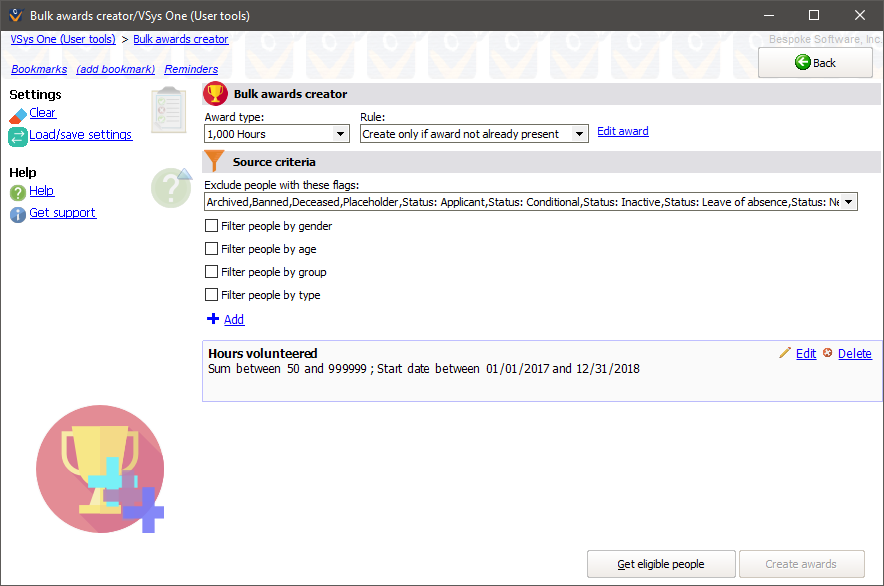Click the pencil icon next to Edit
Screen dimensions: 884x586
point(785,353)
